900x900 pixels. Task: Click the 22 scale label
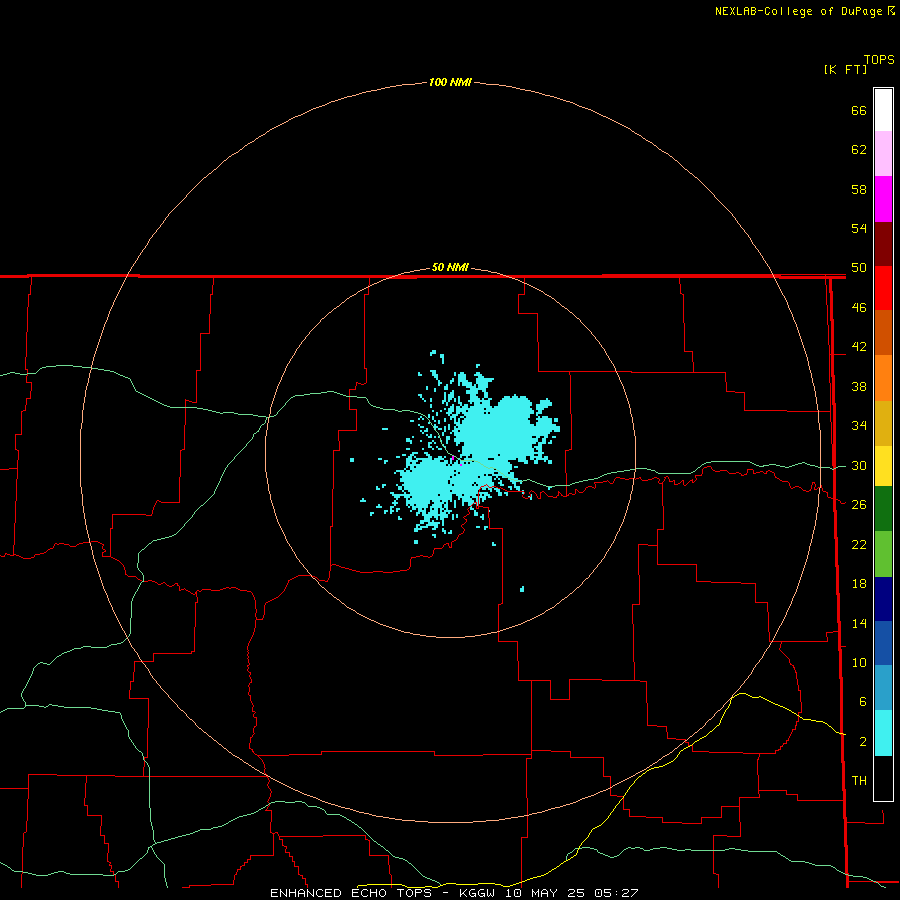pos(859,544)
